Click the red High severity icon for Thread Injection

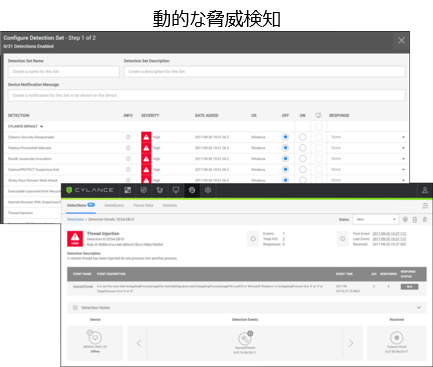click(x=75, y=239)
